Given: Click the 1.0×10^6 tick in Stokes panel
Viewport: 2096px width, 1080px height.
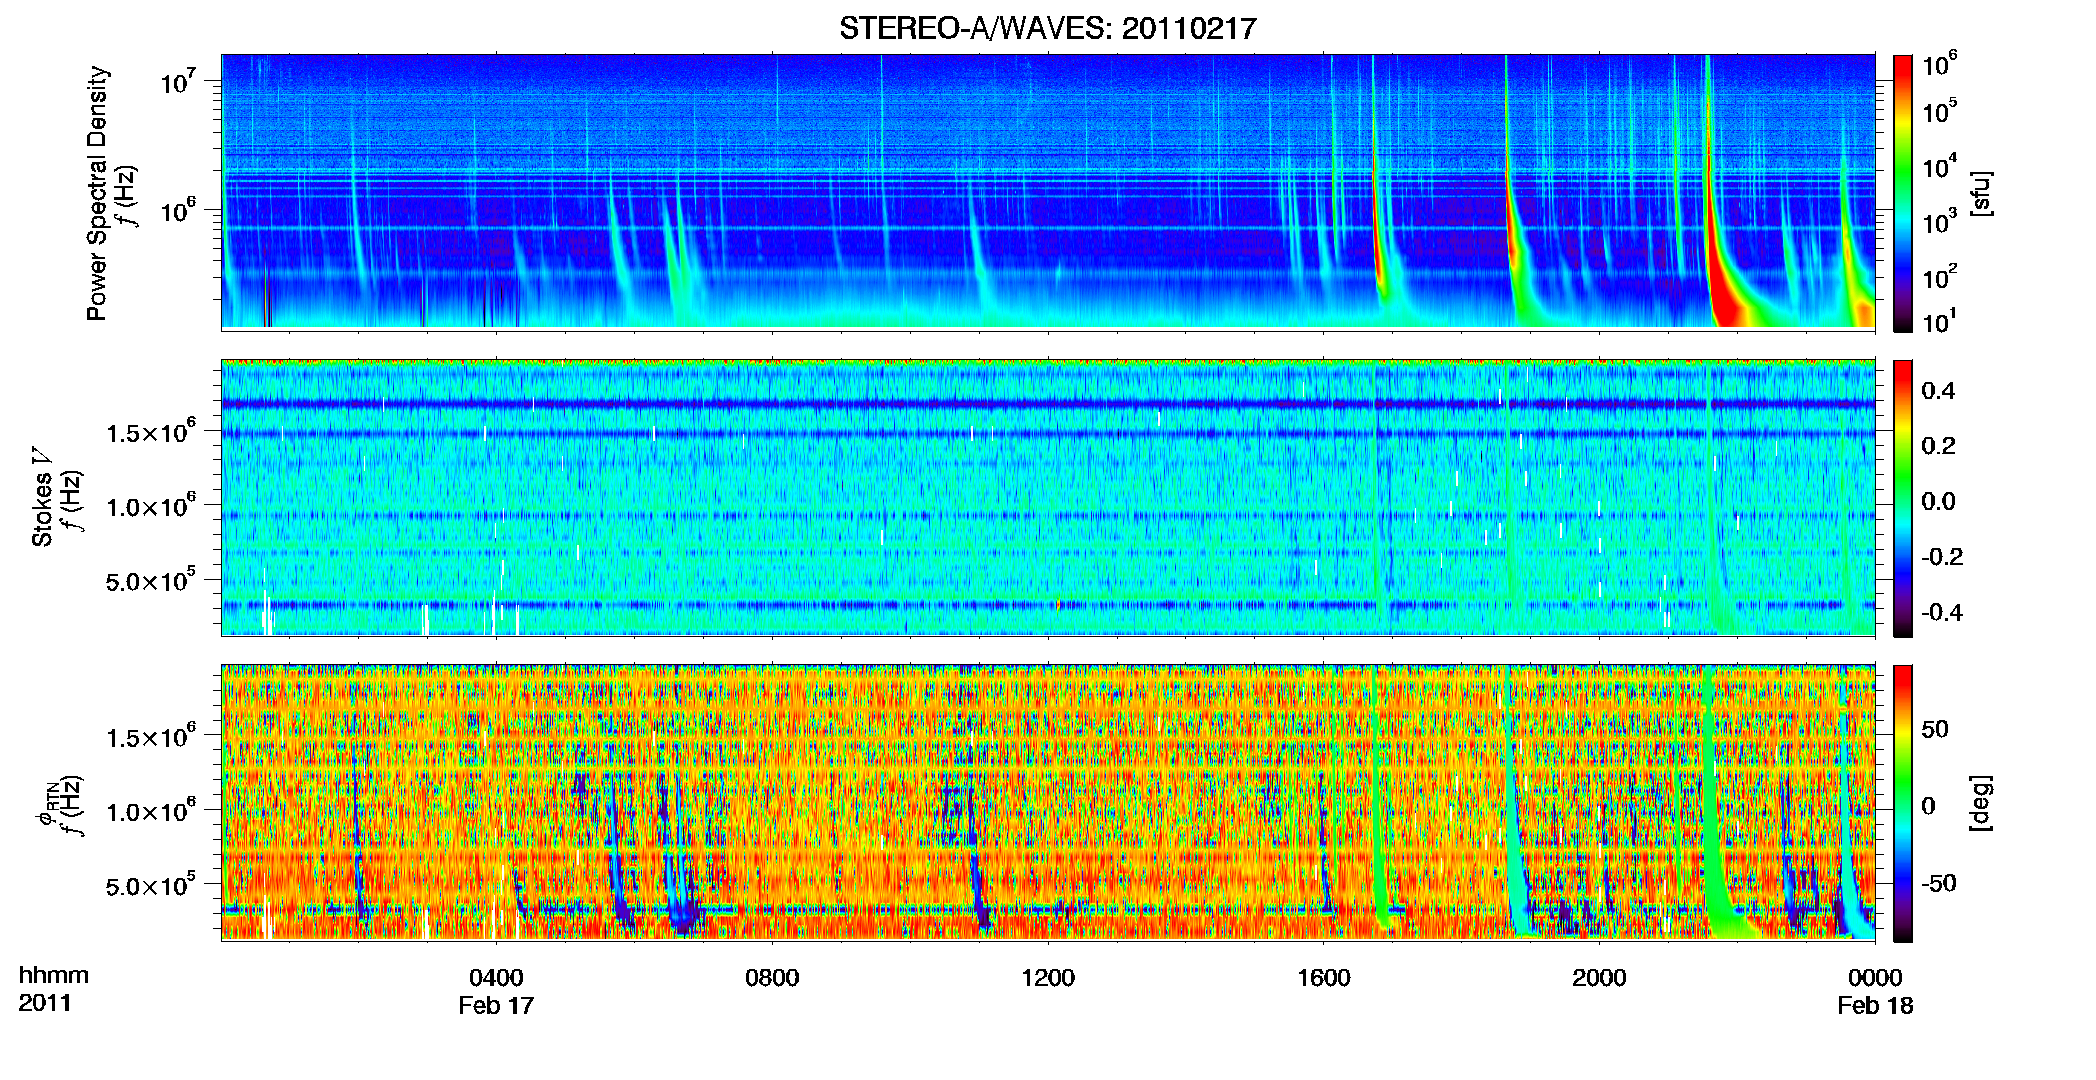Looking at the screenshot, I should (x=151, y=505).
